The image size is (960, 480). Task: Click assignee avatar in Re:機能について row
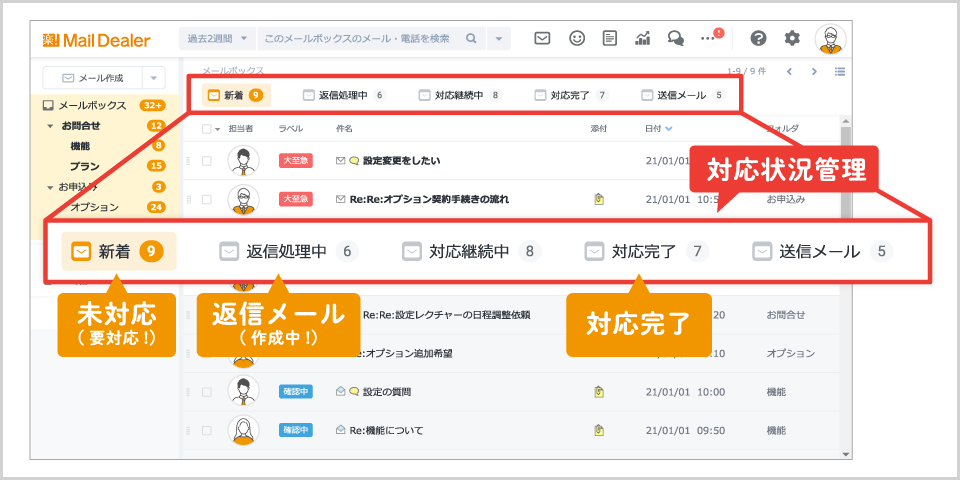click(x=243, y=430)
